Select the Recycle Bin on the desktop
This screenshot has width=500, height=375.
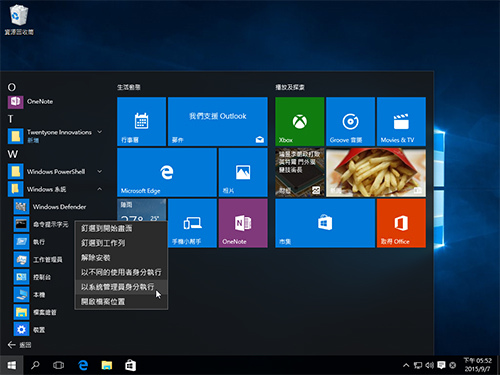pos(19,19)
